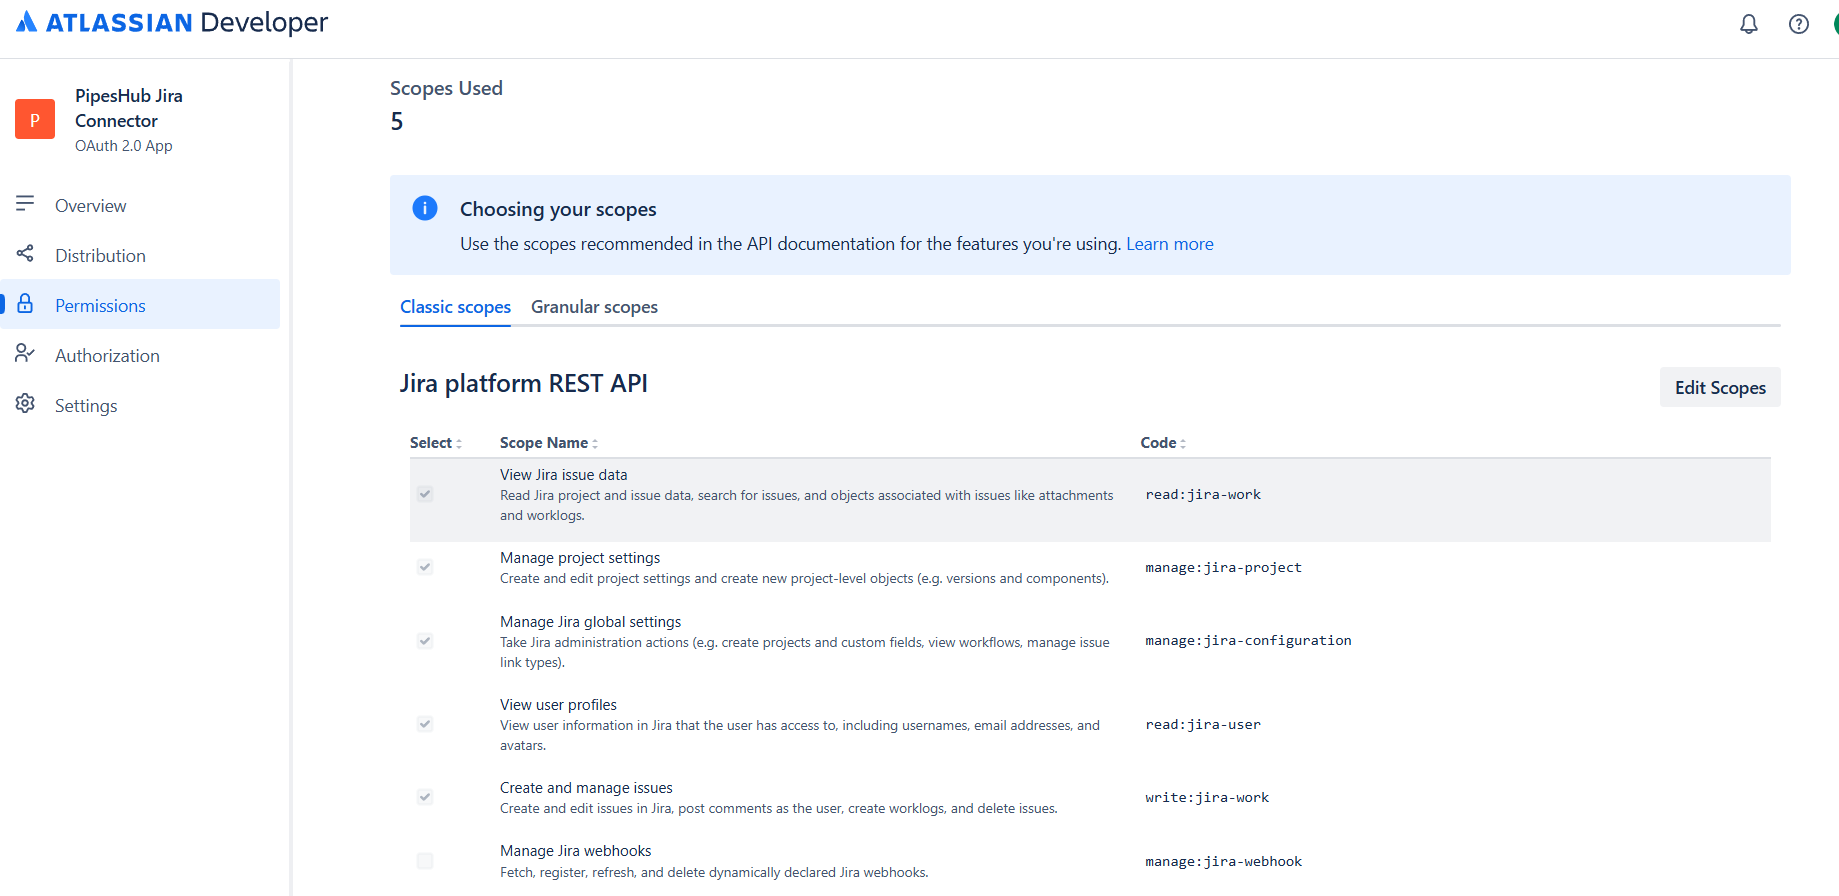Image resolution: width=1839 pixels, height=896 pixels.
Task: Toggle the Manage Jira global settings checkbox
Action: [425, 641]
